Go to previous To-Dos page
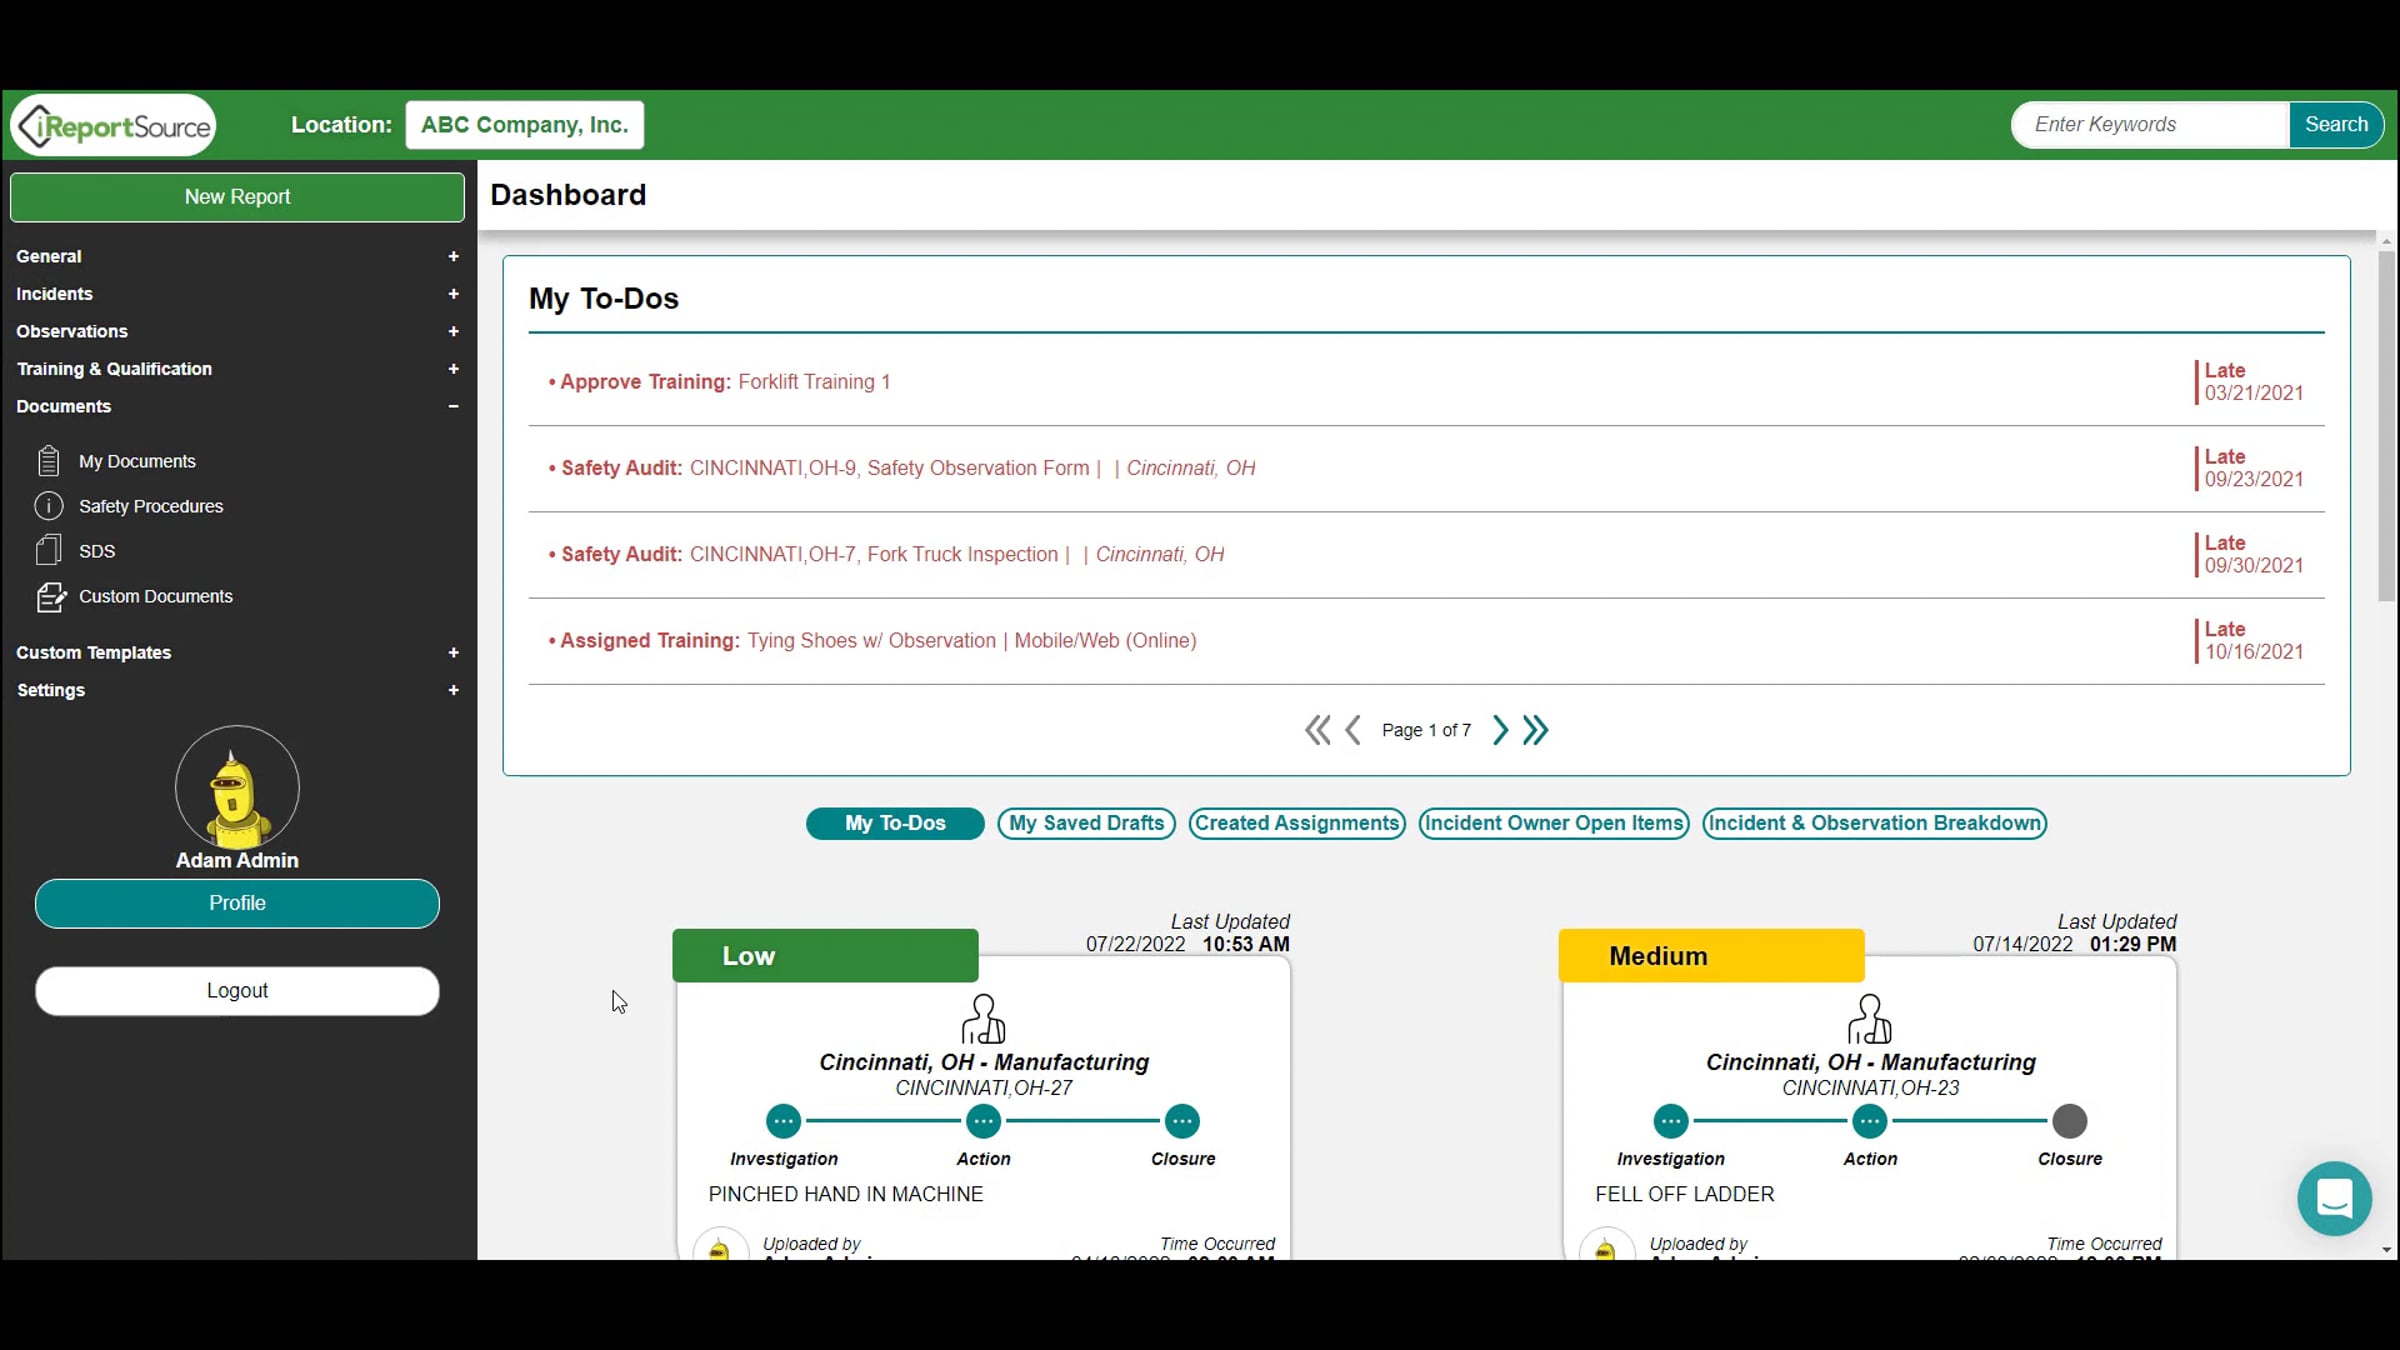Viewport: 2400px width, 1350px height. tap(1353, 730)
